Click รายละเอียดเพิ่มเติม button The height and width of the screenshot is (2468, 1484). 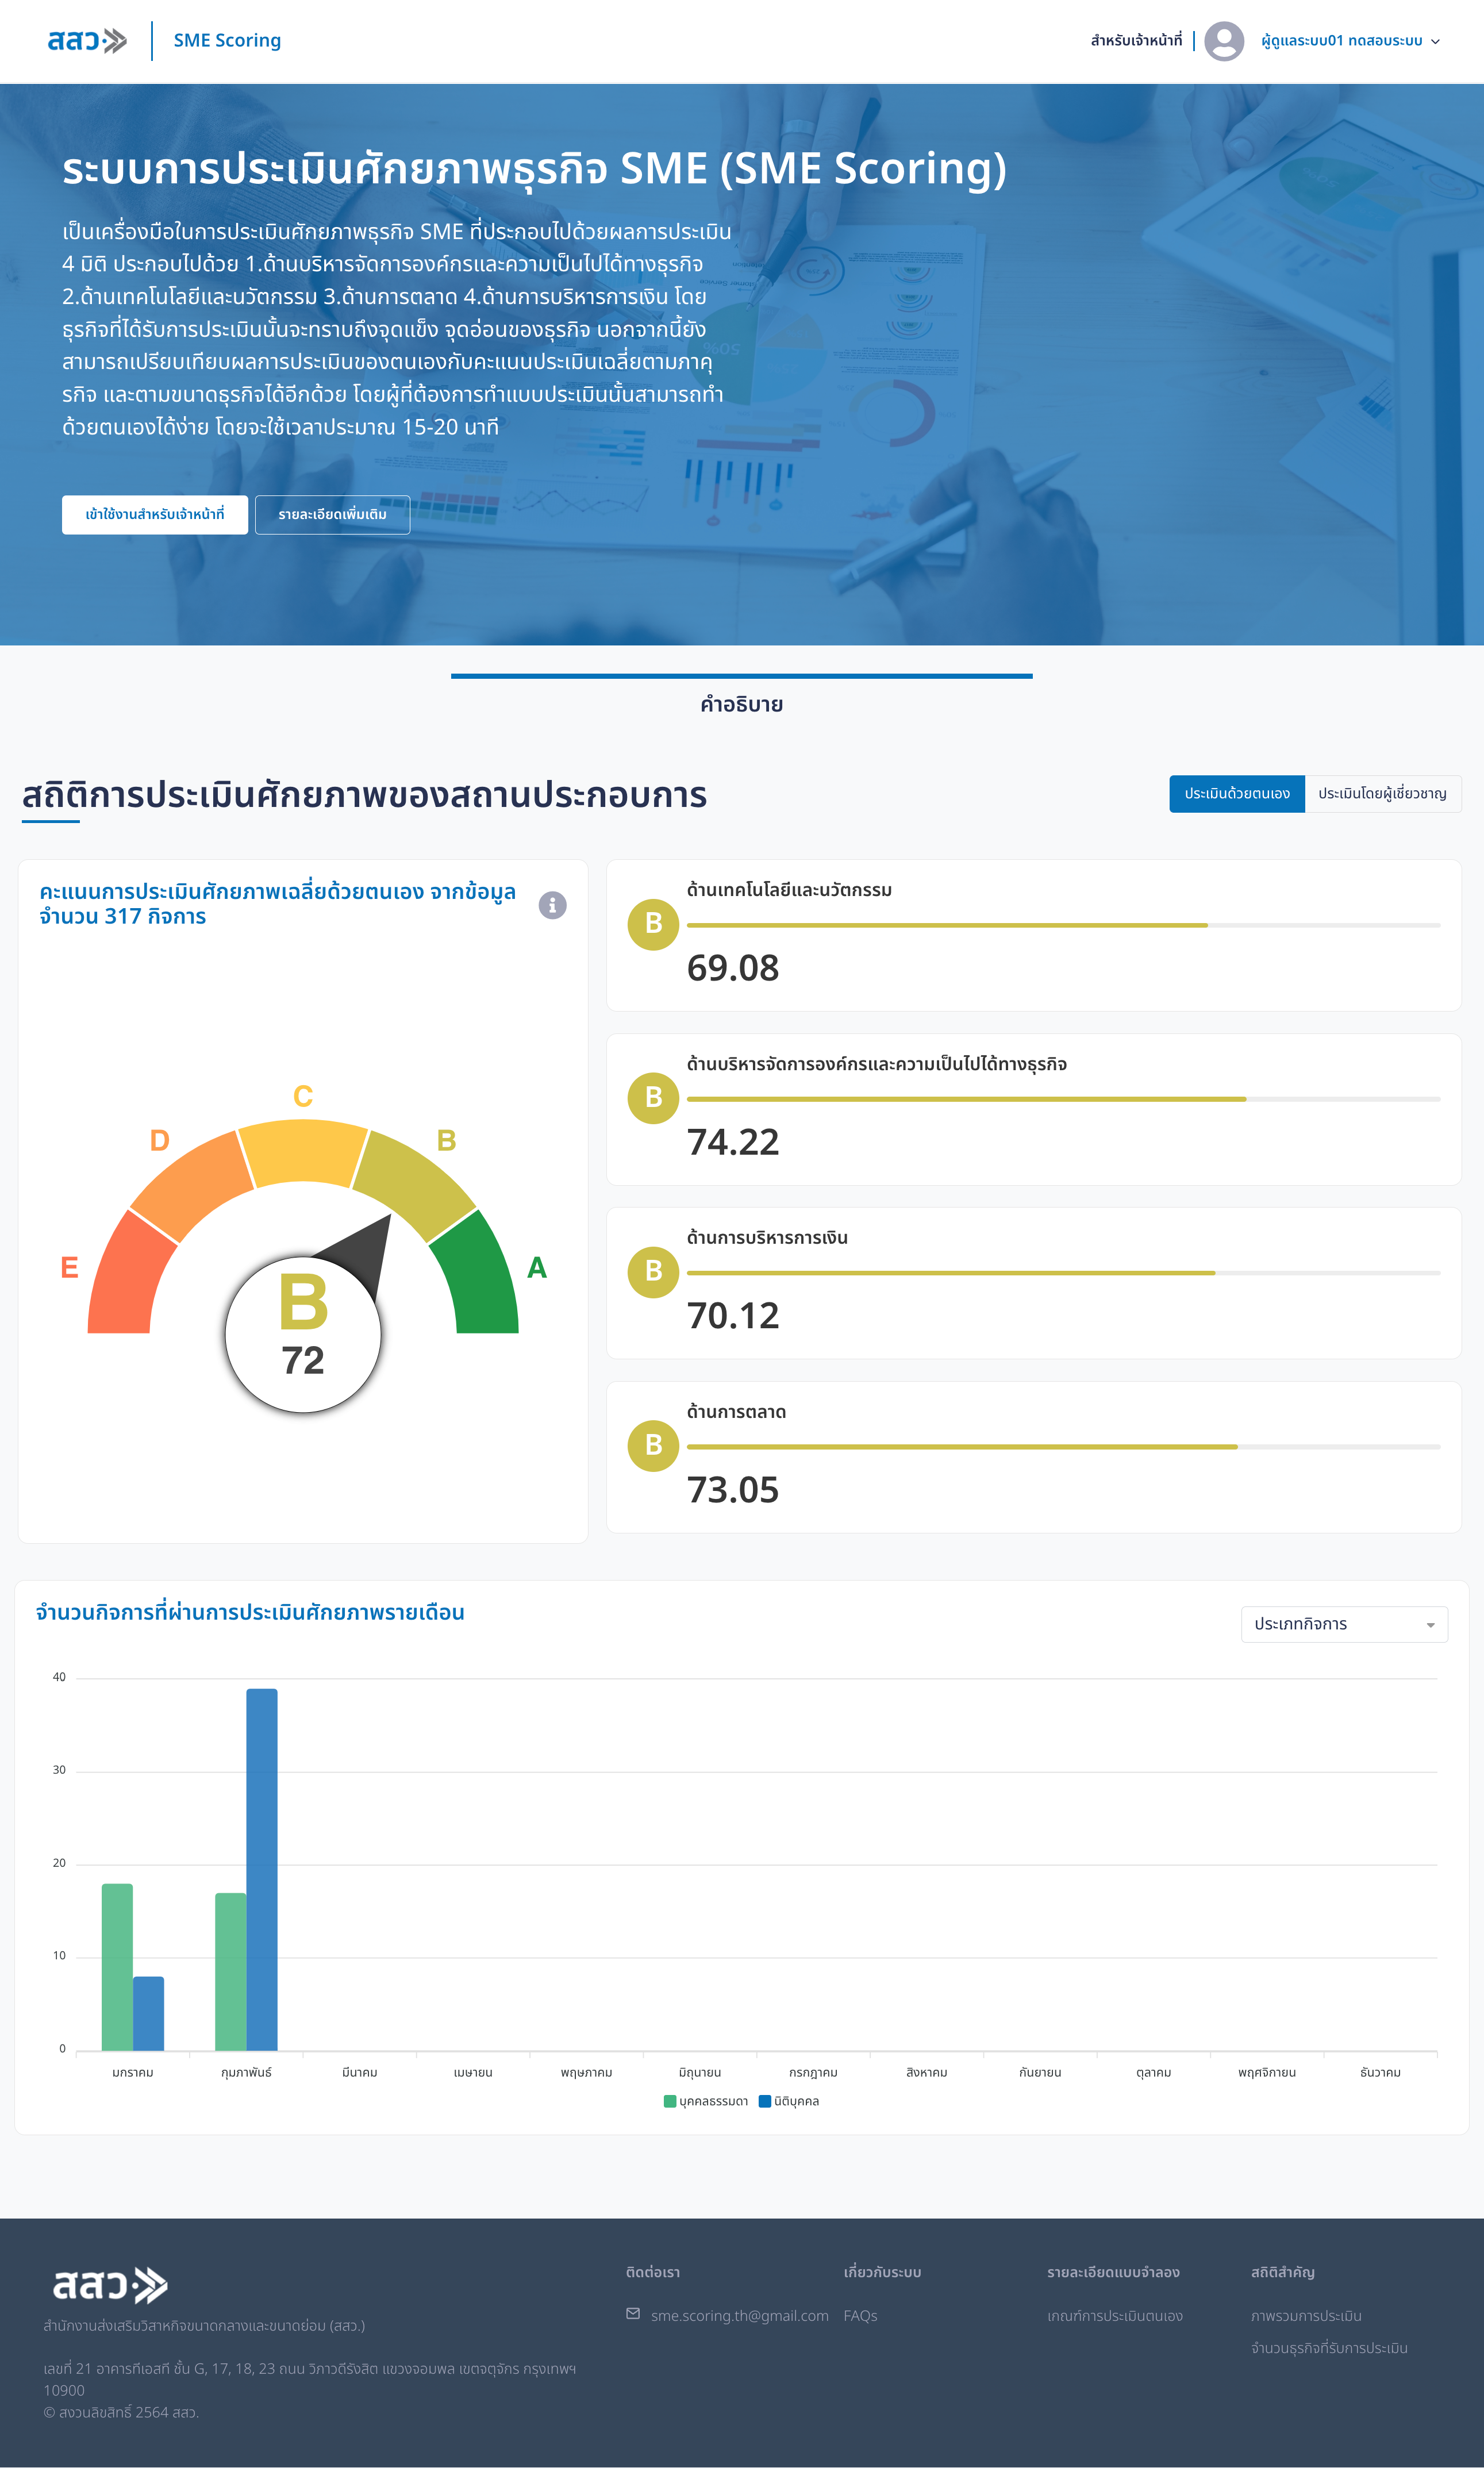coord(332,515)
